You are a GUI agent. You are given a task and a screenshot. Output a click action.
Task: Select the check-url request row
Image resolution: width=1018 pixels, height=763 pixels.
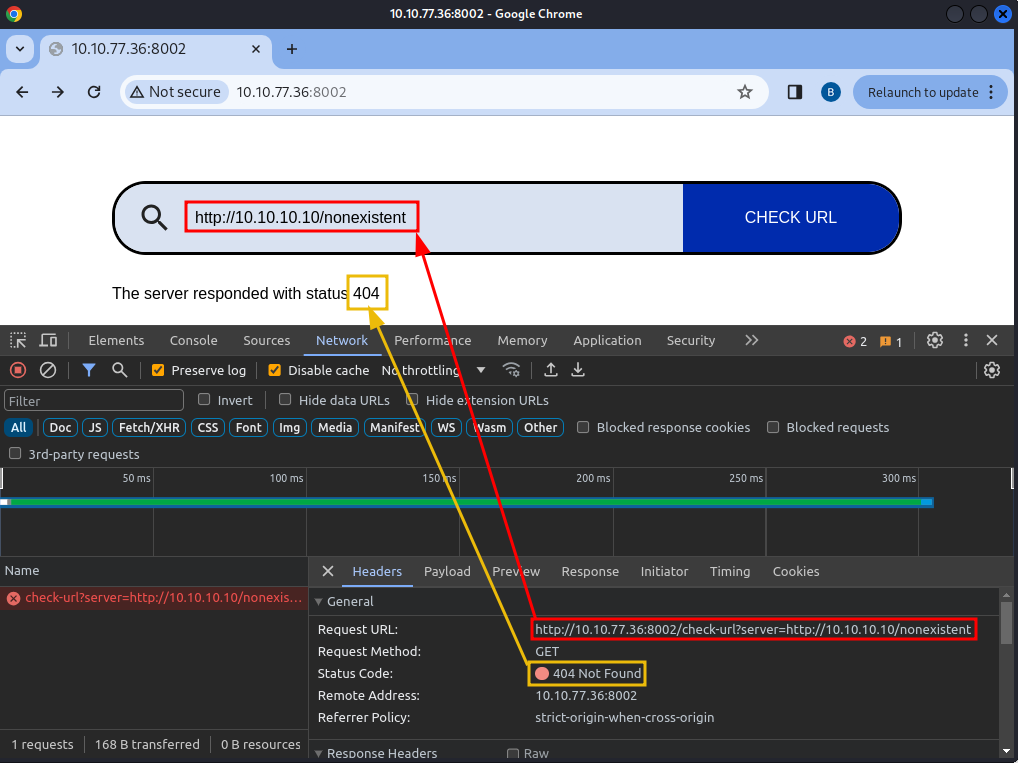(154, 598)
